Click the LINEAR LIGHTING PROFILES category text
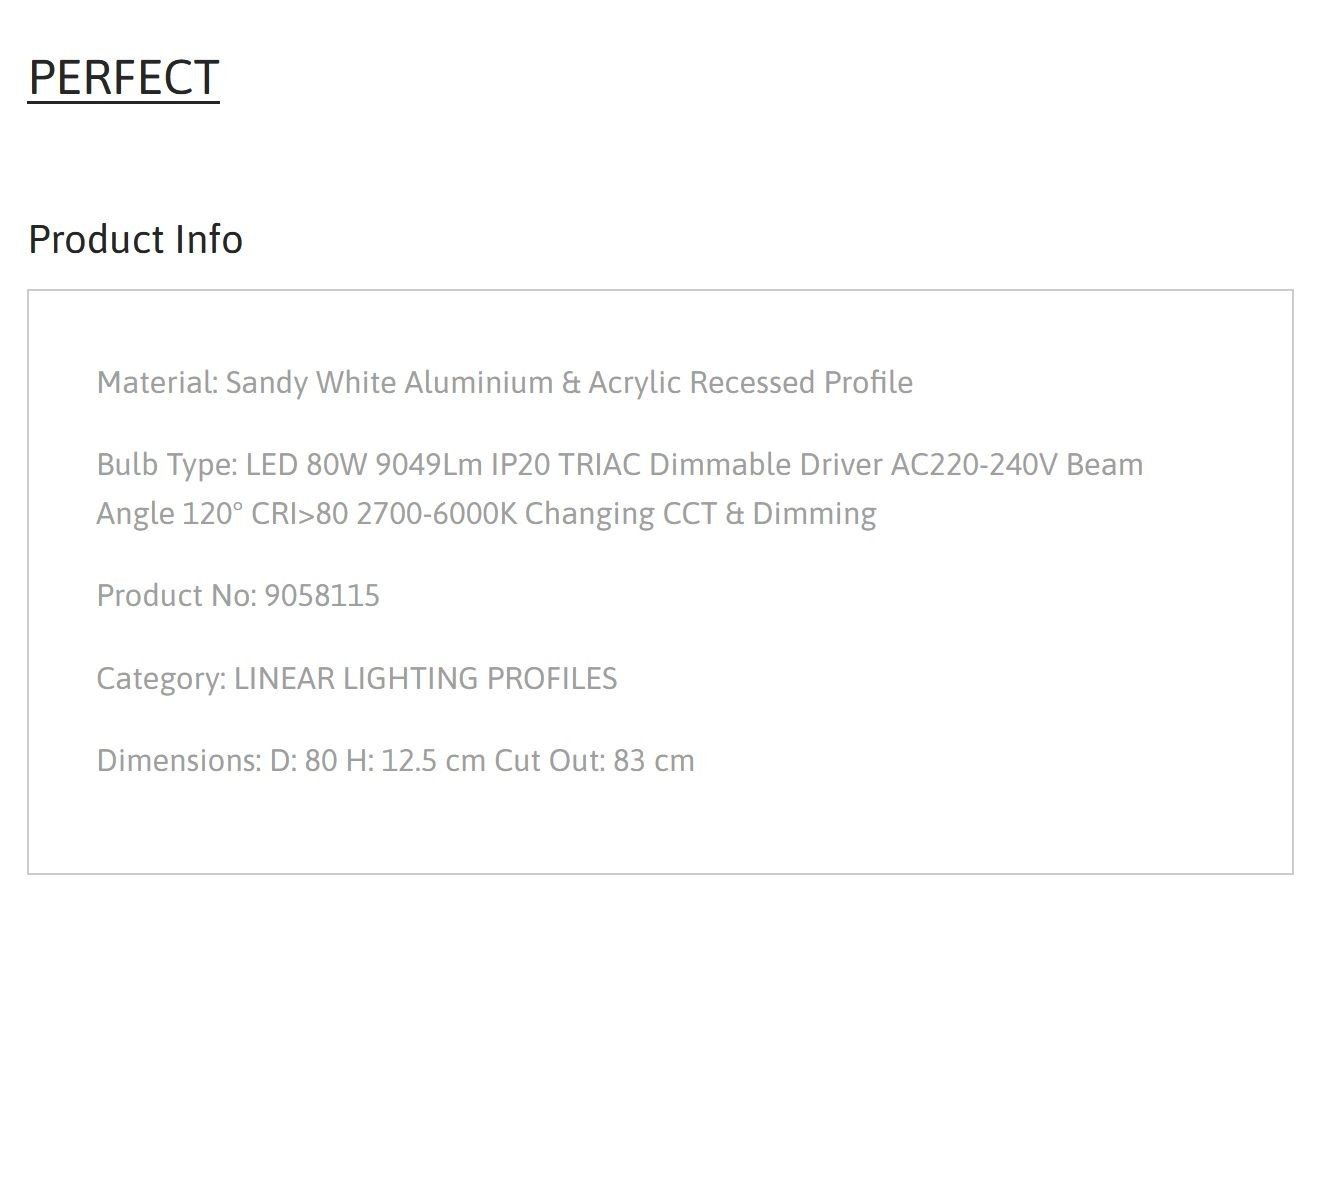1321x1185 pixels. point(425,678)
